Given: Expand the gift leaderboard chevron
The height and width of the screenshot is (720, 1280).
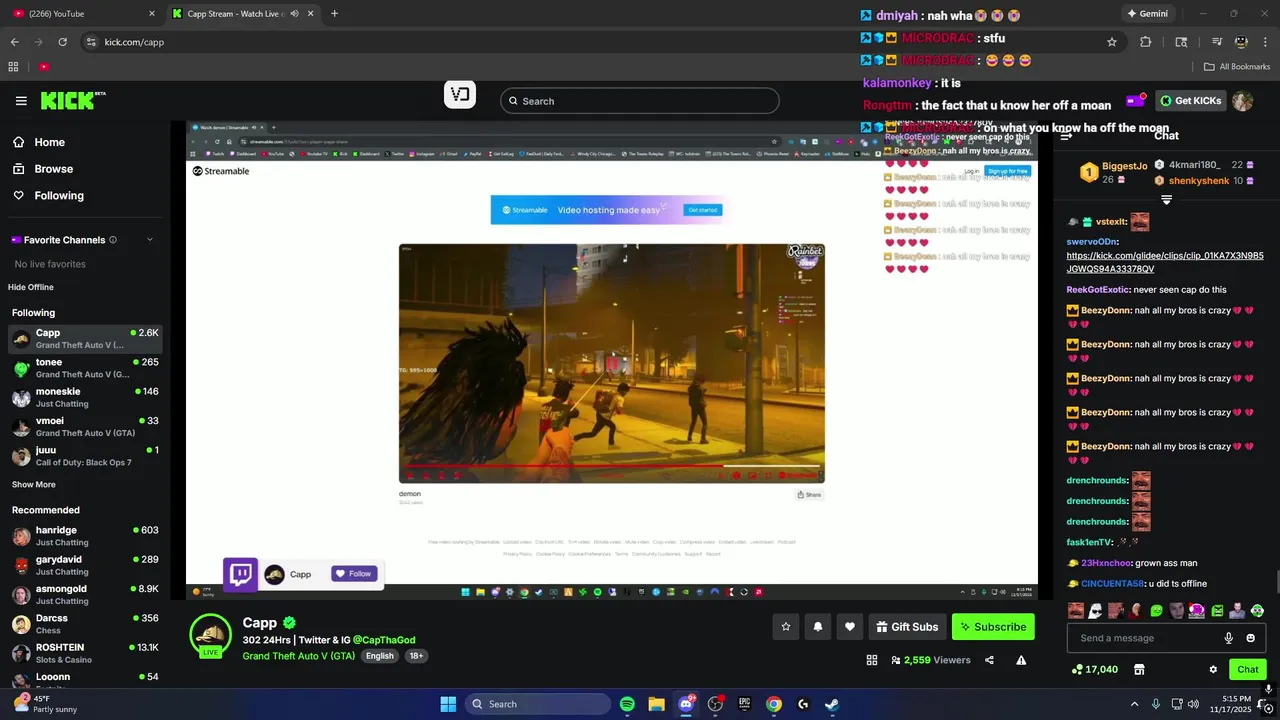Looking at the screenshot, I should 1166,200.
